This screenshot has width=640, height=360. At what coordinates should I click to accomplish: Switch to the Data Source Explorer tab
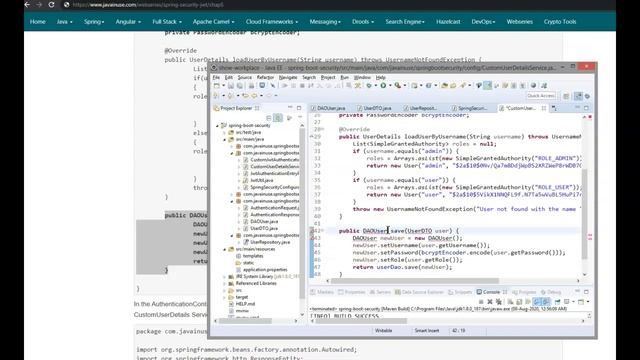[419, 292]
